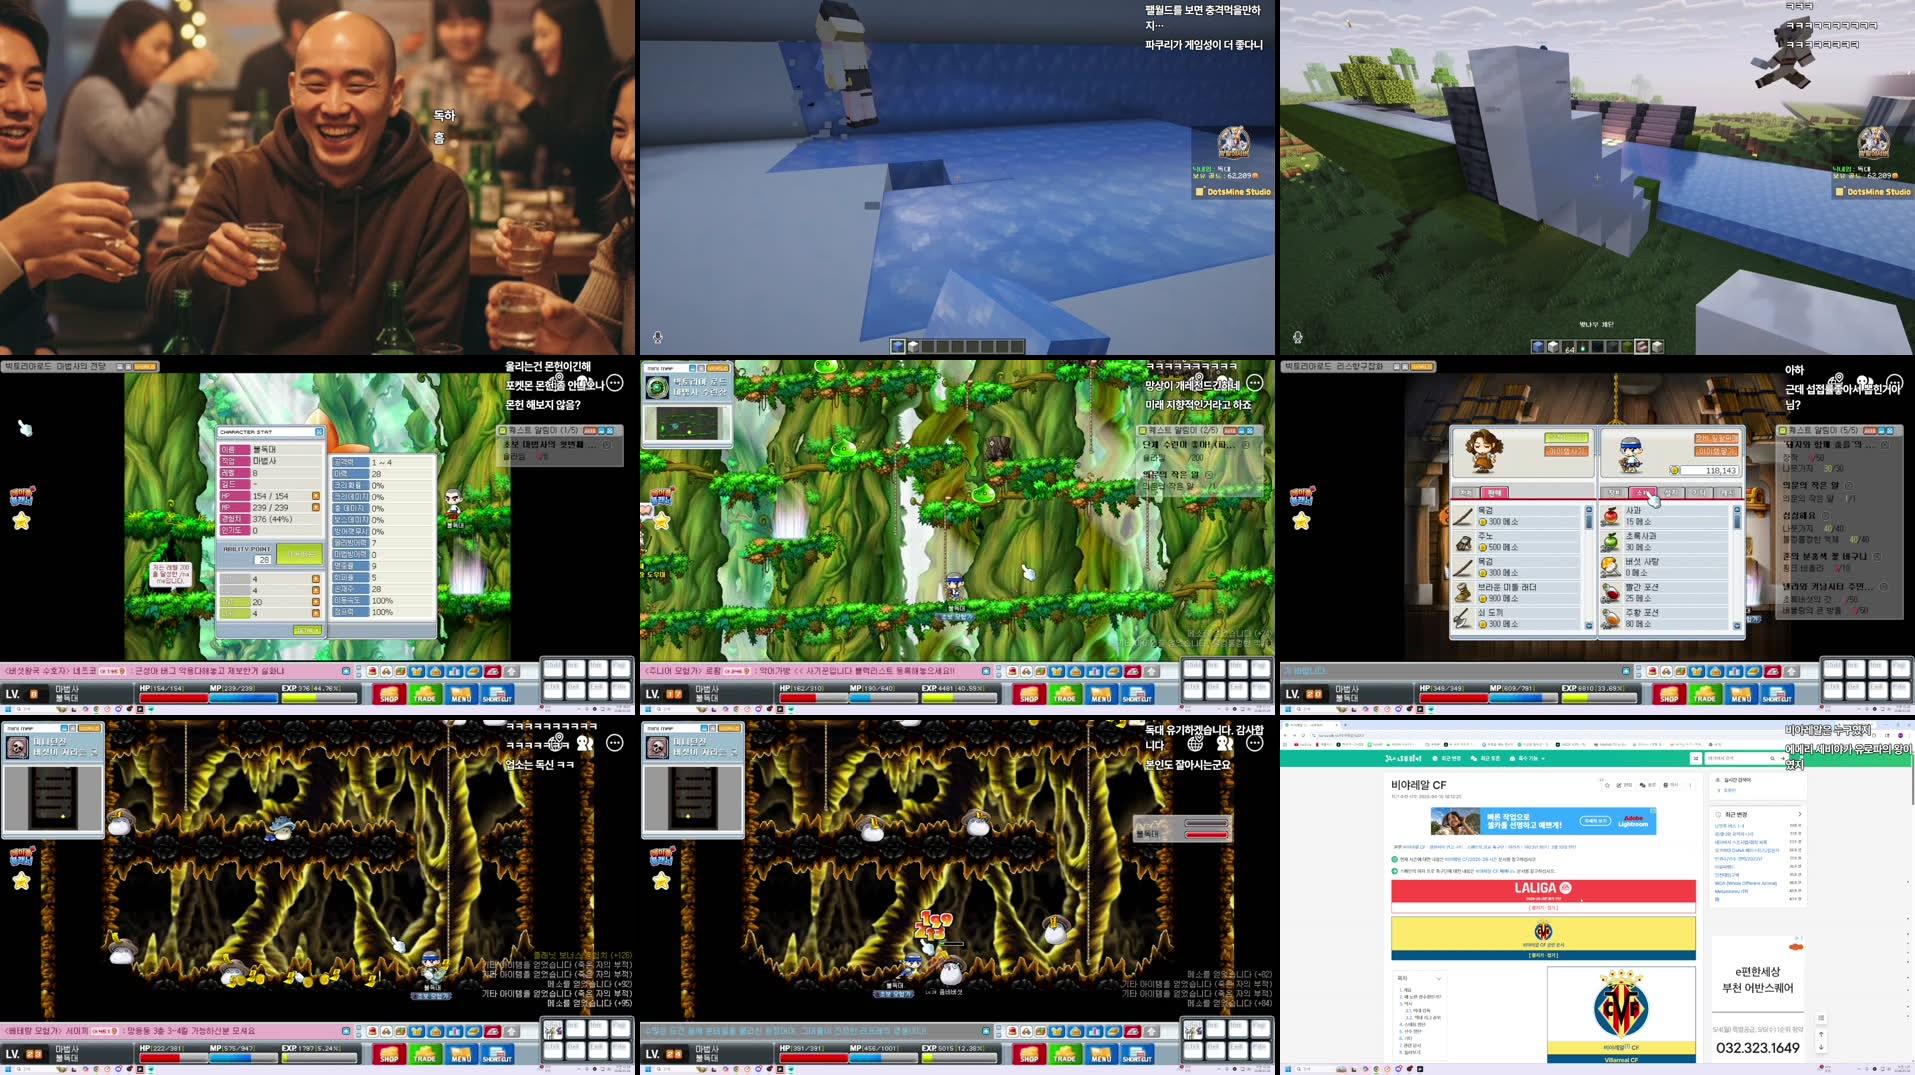Raise HP with the arrow beside 154 / 154
This screenshot has width=1915, height=1075.
pos(316,496)
